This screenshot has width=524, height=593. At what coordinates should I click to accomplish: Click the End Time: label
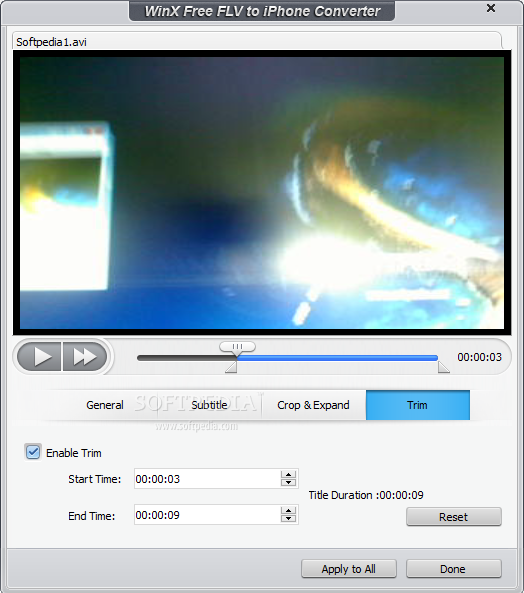(x=91, y=516)
